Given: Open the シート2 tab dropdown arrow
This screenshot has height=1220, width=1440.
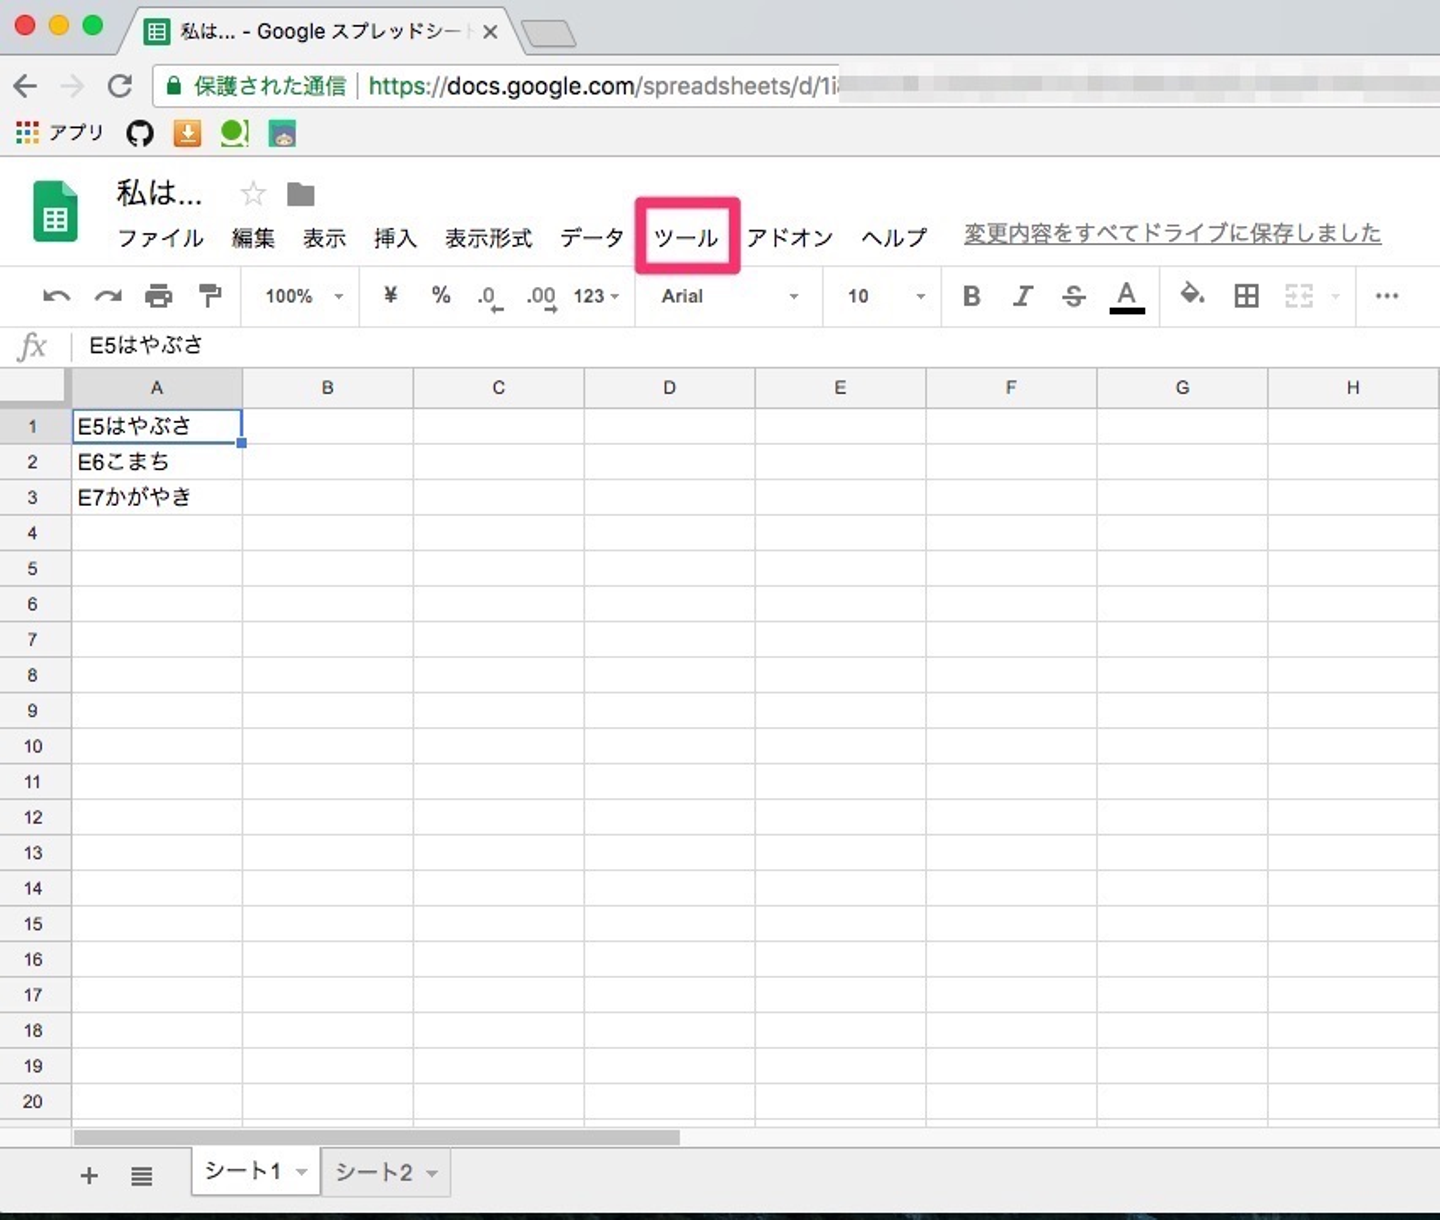Looking at the screenshot, I should click(432, 1173).
